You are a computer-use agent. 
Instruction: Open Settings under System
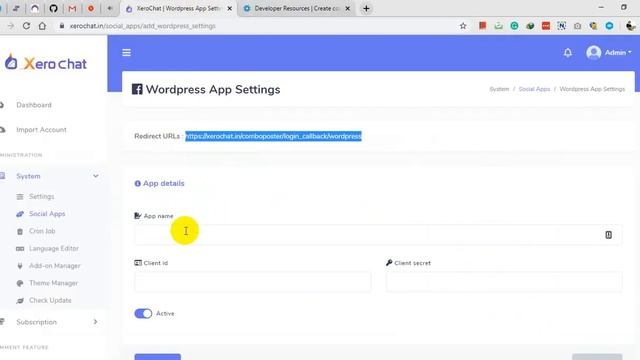41,197
